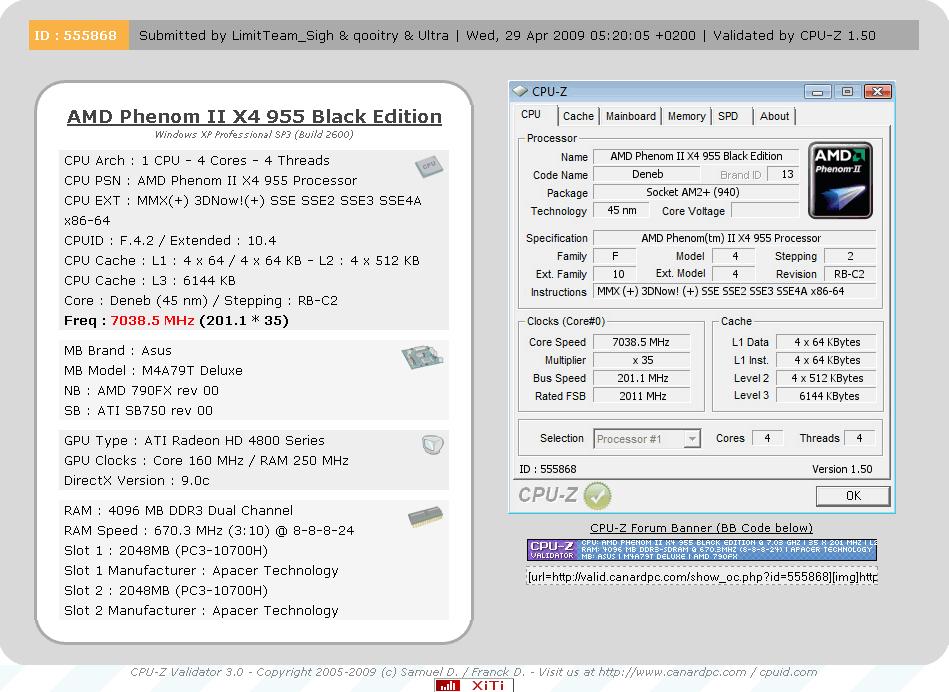949x692 pixels.
Task: Open the Memory tab
Action: (x=686, y=116)
